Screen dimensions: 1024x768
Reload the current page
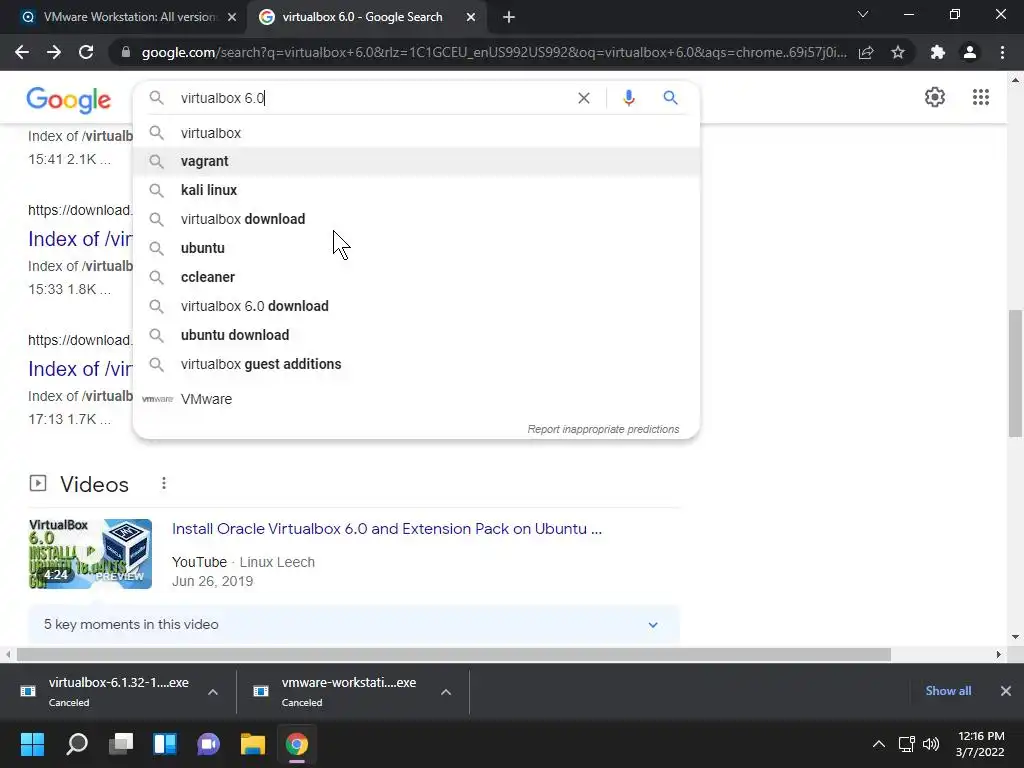[x=86, y=52]
